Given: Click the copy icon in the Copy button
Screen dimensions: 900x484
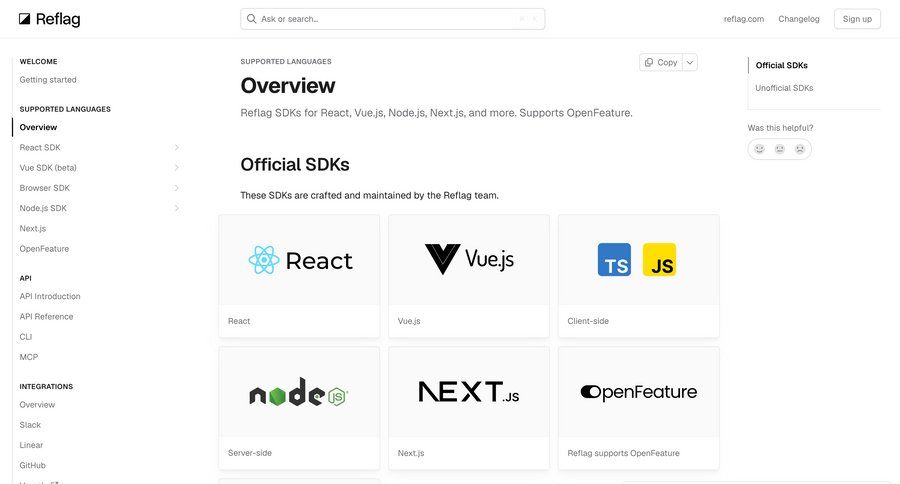Looking at the screenshot, I should click(x=649, y=62).
